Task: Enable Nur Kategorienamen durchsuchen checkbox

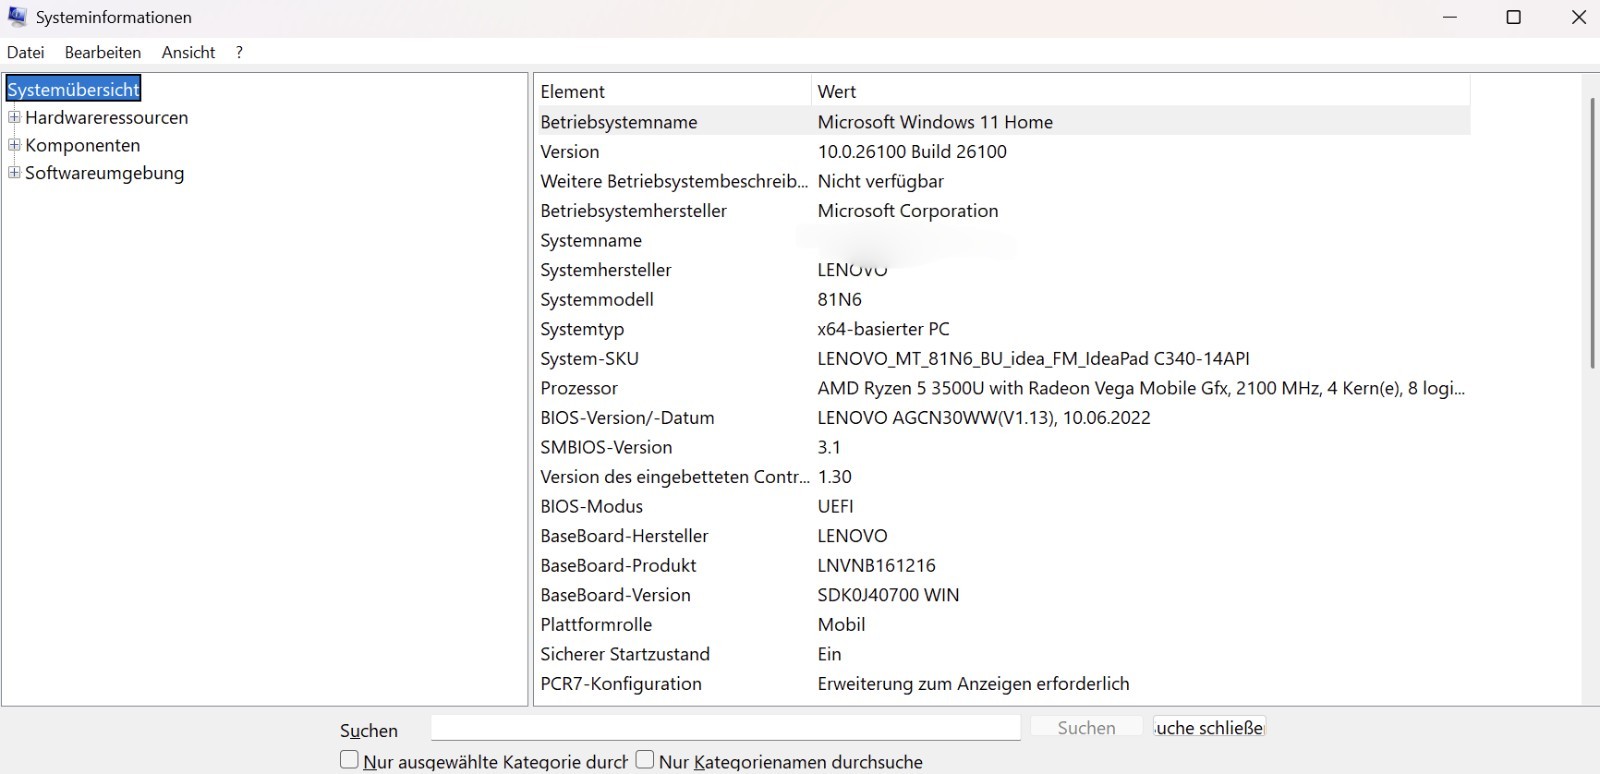Action: tap(645, 760)
